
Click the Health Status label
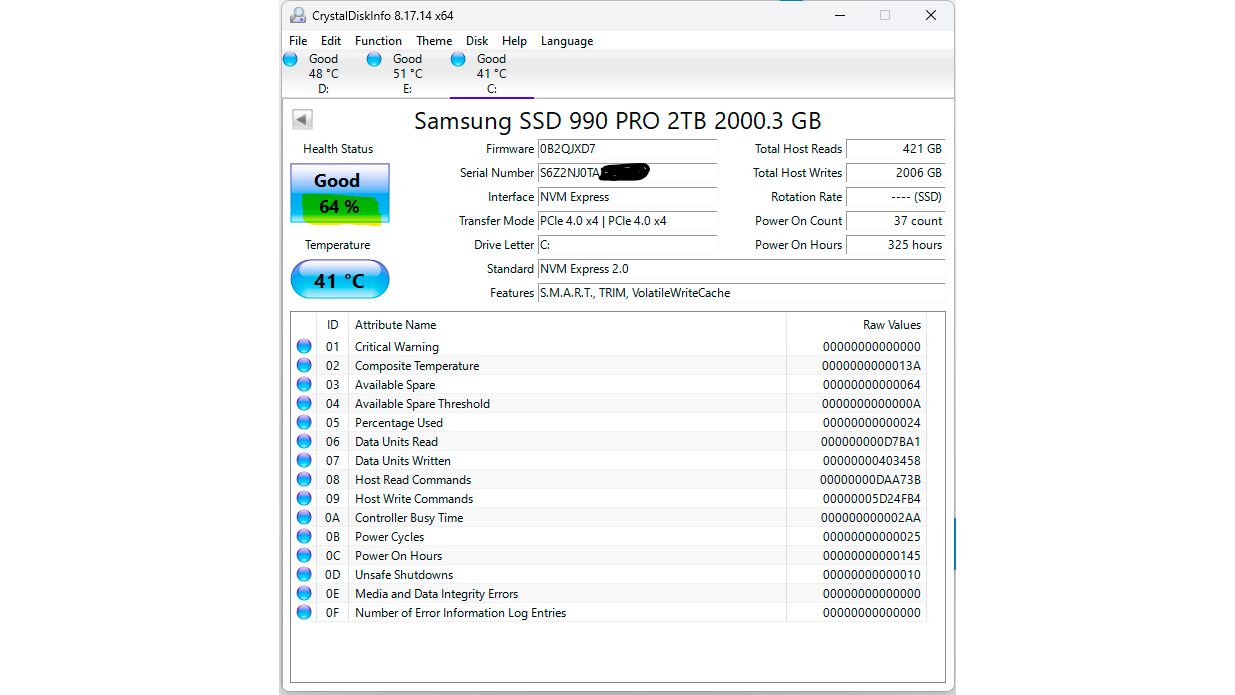click(338, 149)
